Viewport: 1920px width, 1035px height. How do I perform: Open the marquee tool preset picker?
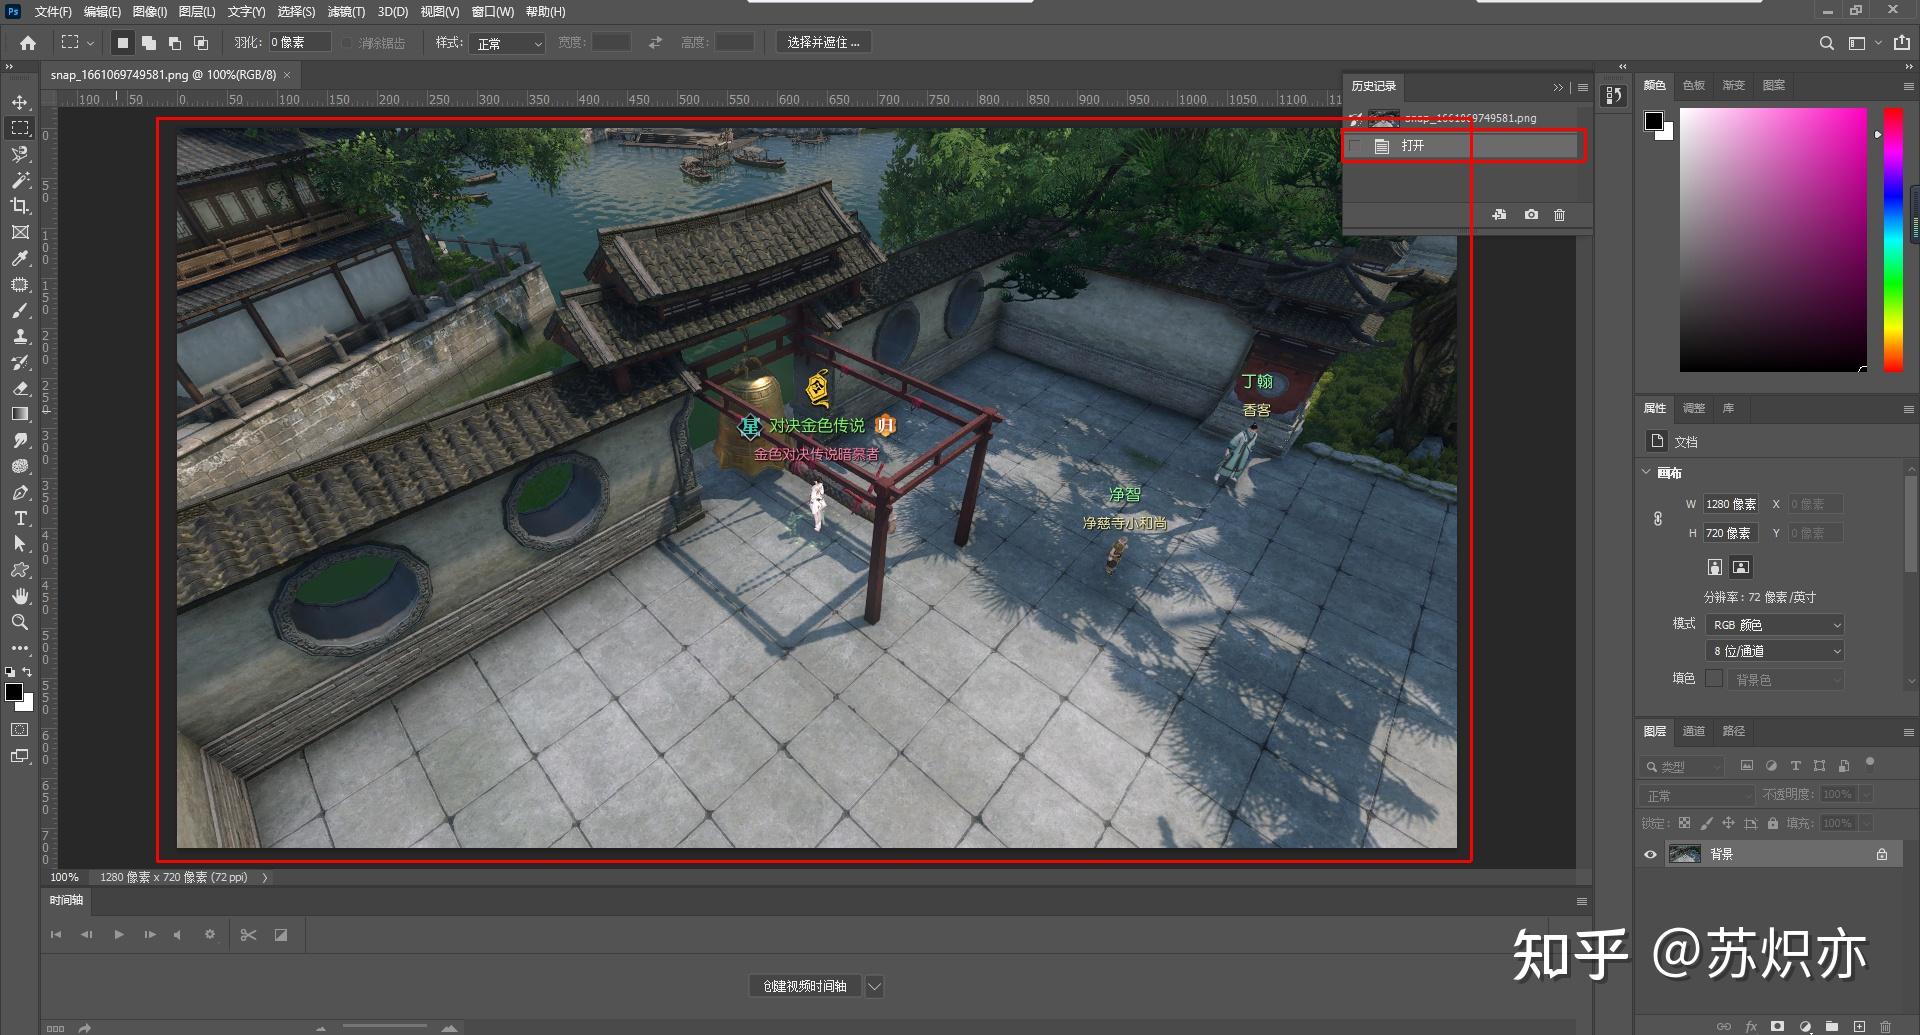coord(77,43)
